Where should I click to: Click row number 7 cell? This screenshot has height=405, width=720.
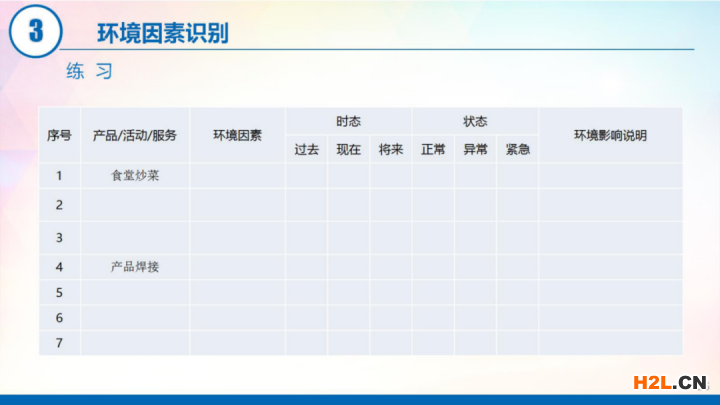pyautogui.click(x=59, y=343)
